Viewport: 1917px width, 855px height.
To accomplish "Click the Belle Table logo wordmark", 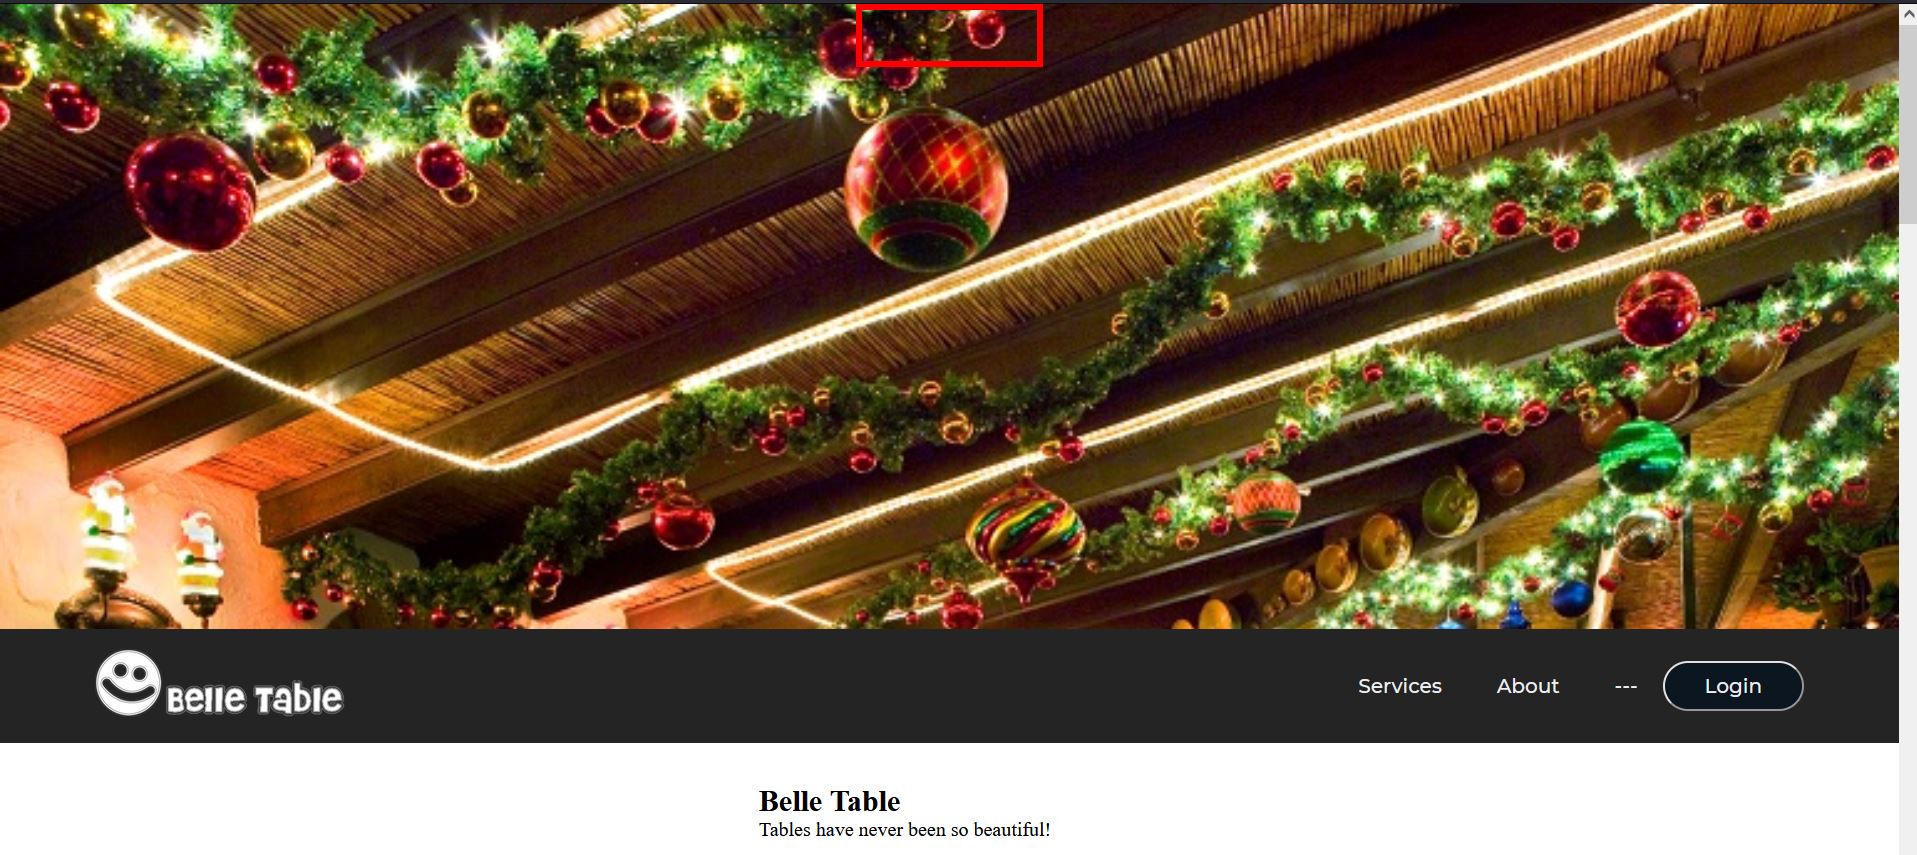I will [x=254, y=698].
